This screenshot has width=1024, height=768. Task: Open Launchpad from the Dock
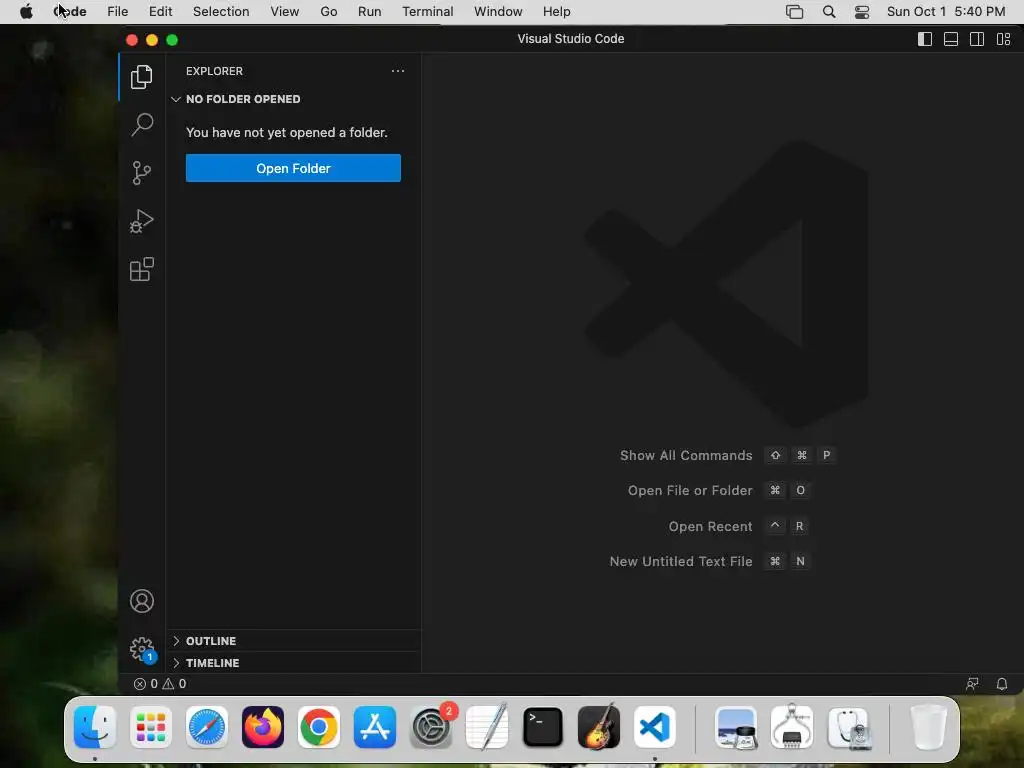(x=151, y=727)
